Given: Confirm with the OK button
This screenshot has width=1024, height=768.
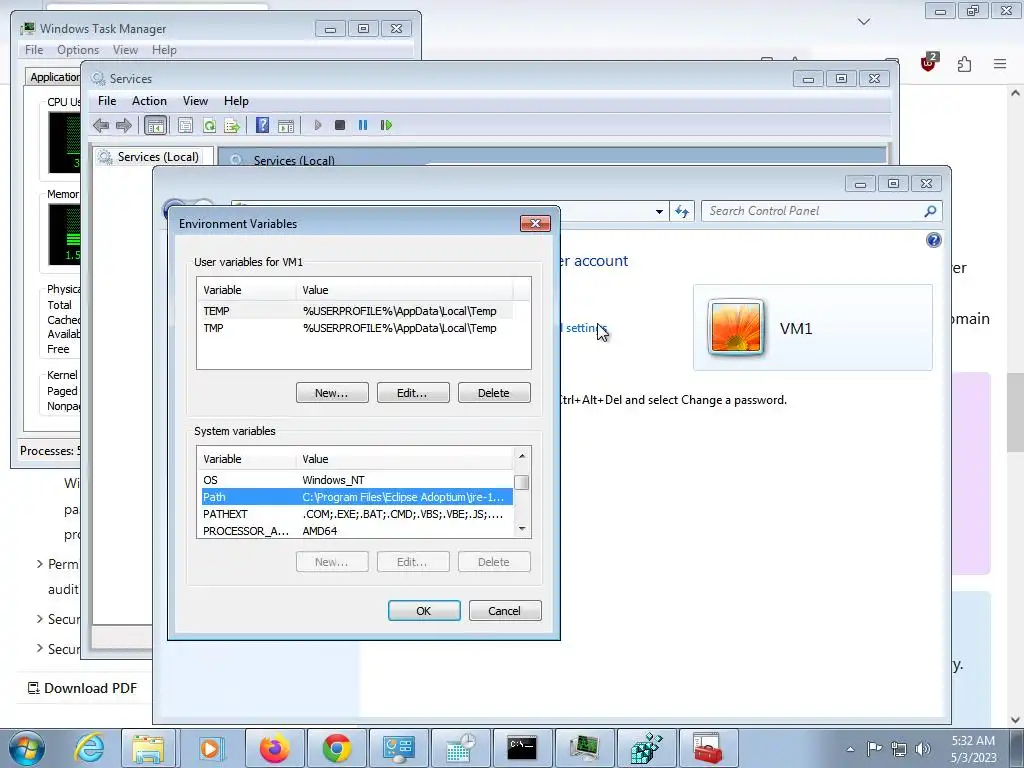Looking at the screenshot, I should (x=424, y=611).
